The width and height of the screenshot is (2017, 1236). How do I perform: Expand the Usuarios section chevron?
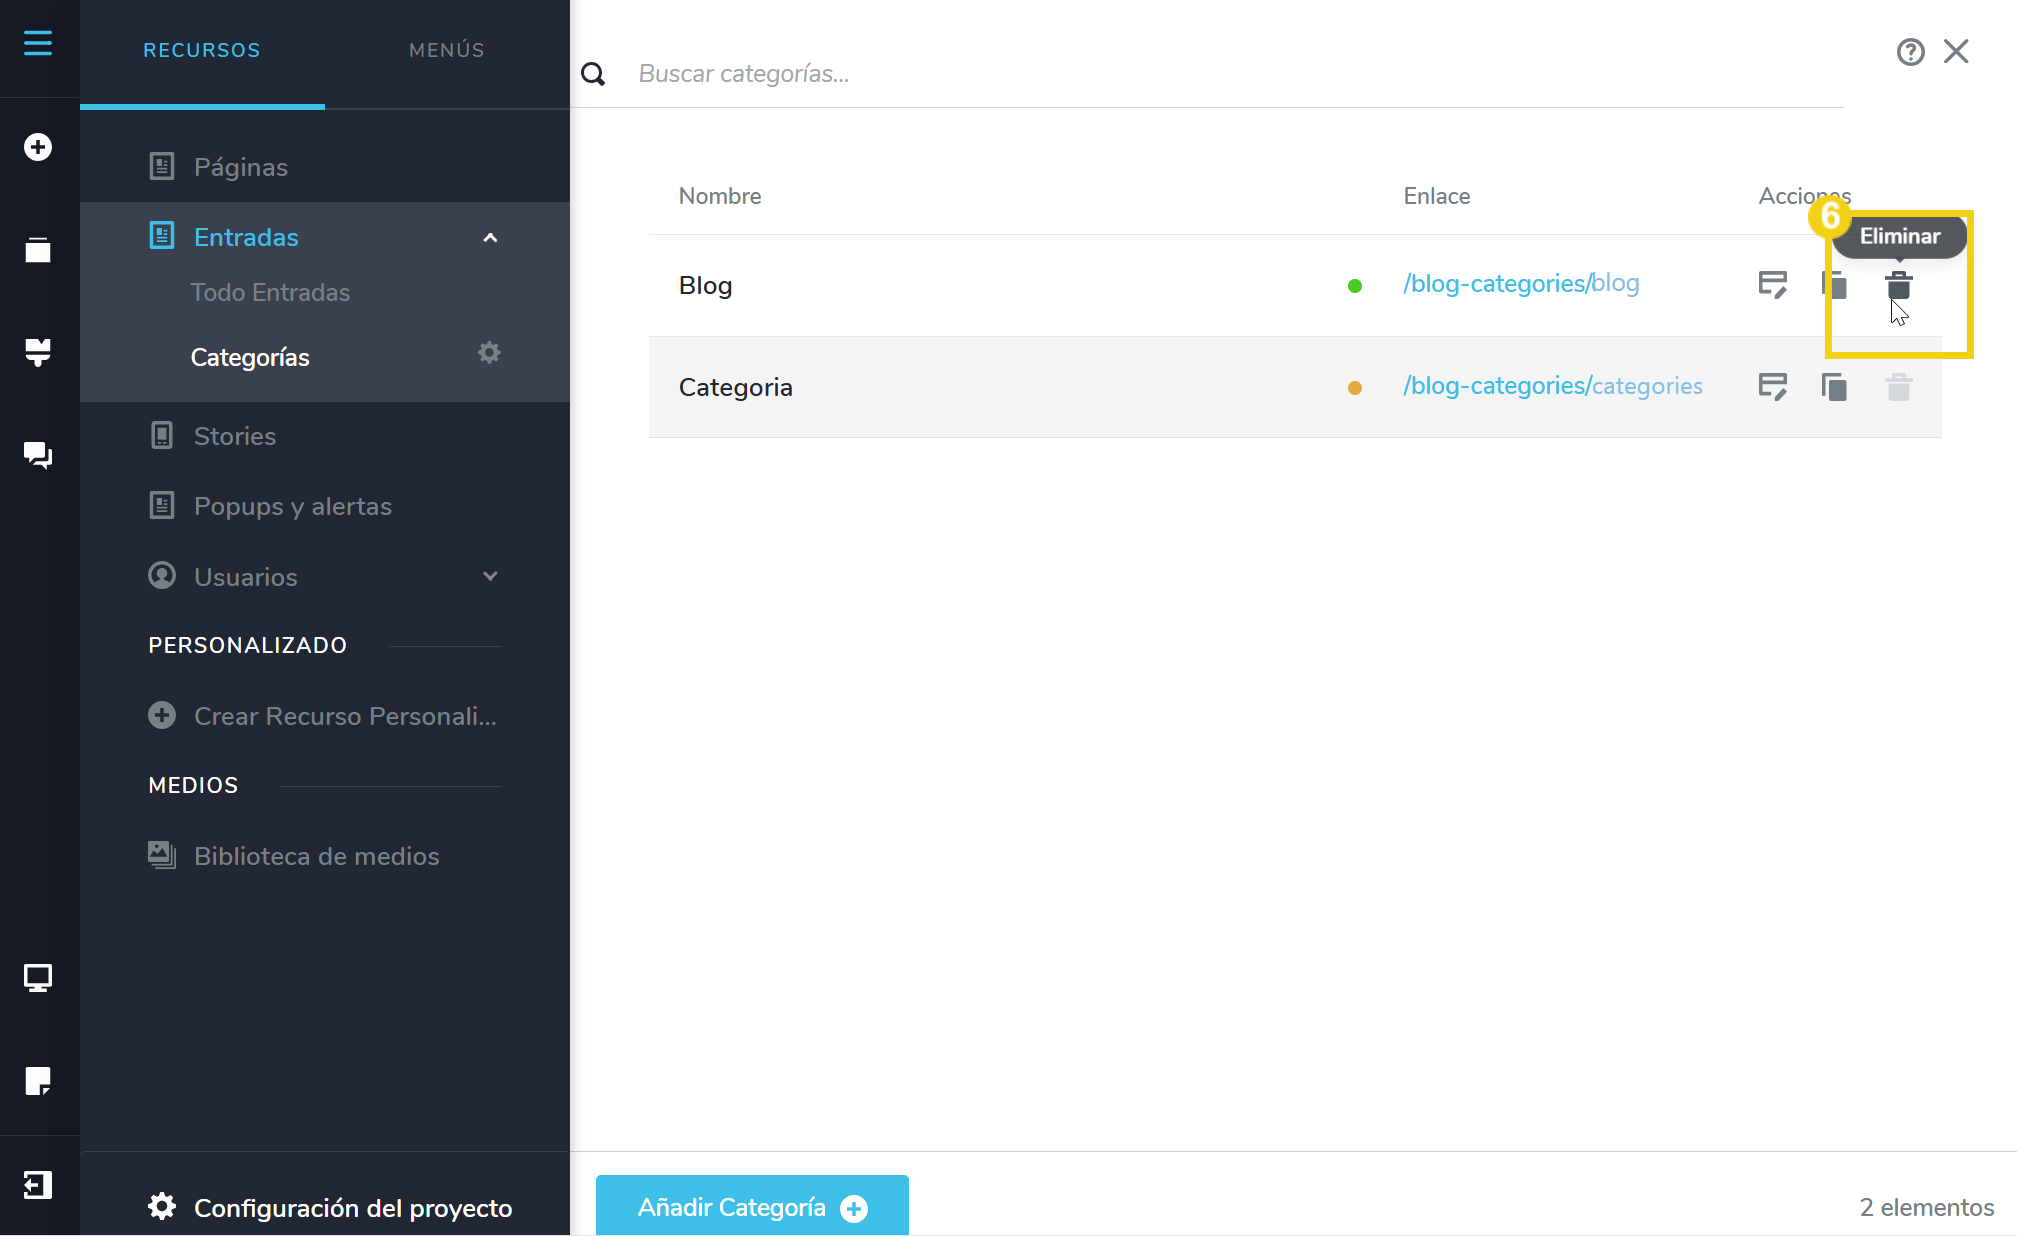490,576
